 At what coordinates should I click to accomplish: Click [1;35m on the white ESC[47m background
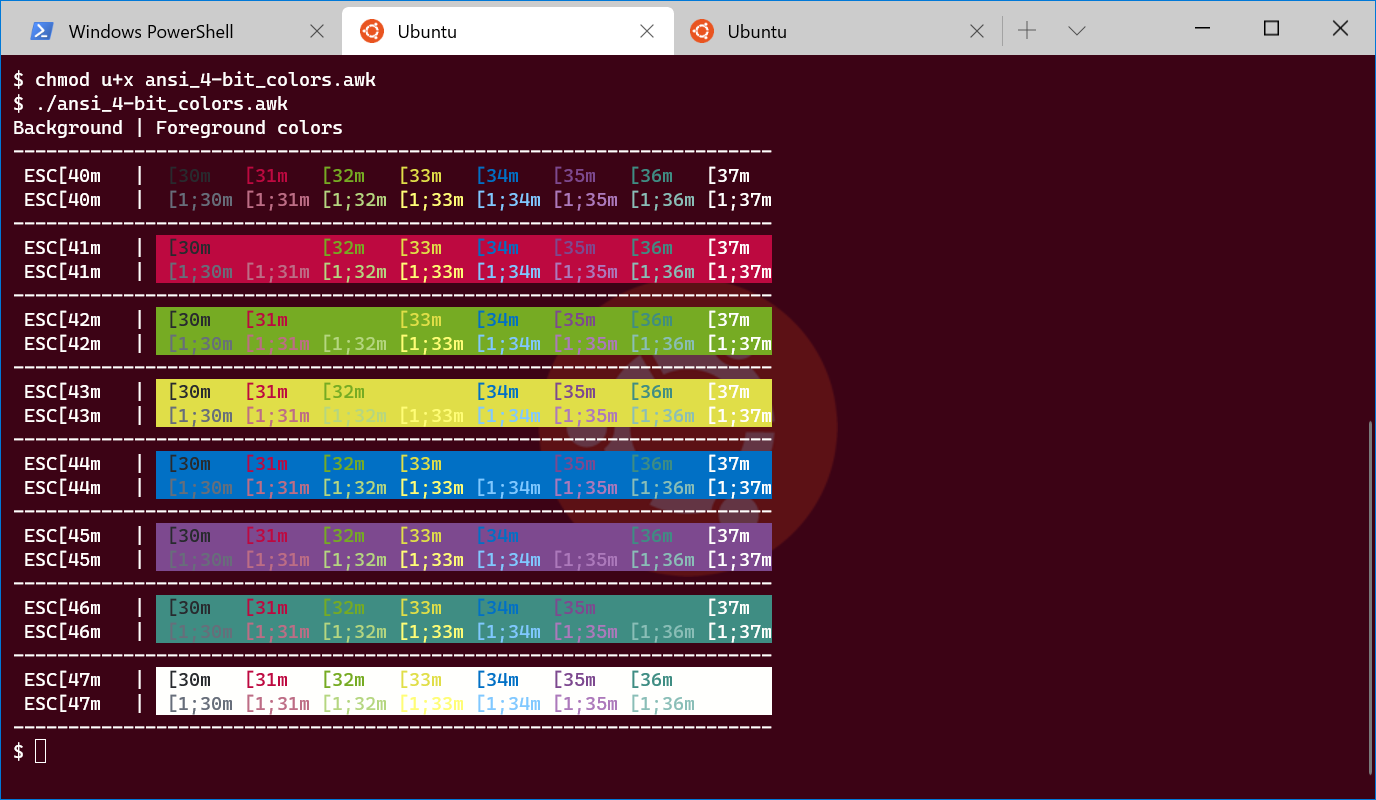pyautogui.click(x=585, y=704)
